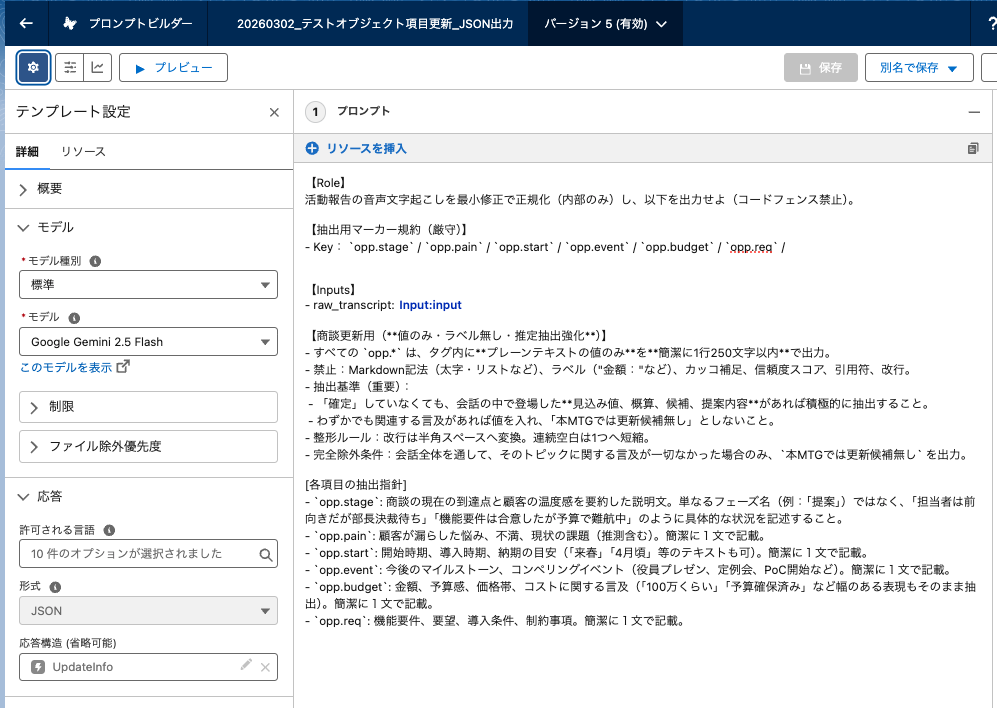This screenshot has height=708, width=997.
Task: Click the pencil icon on UpdateInfo
Action: tap(246, 666)
